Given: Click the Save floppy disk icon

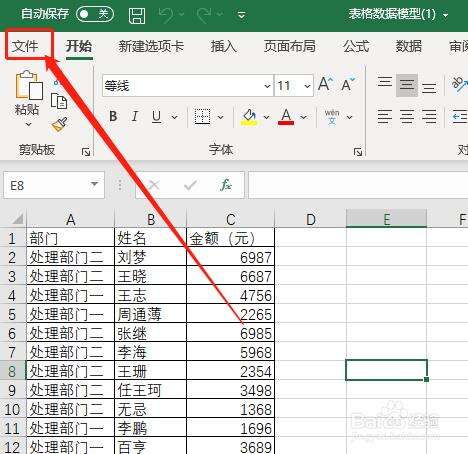Looking at the screenshot, I should click(x=137, y=15).
